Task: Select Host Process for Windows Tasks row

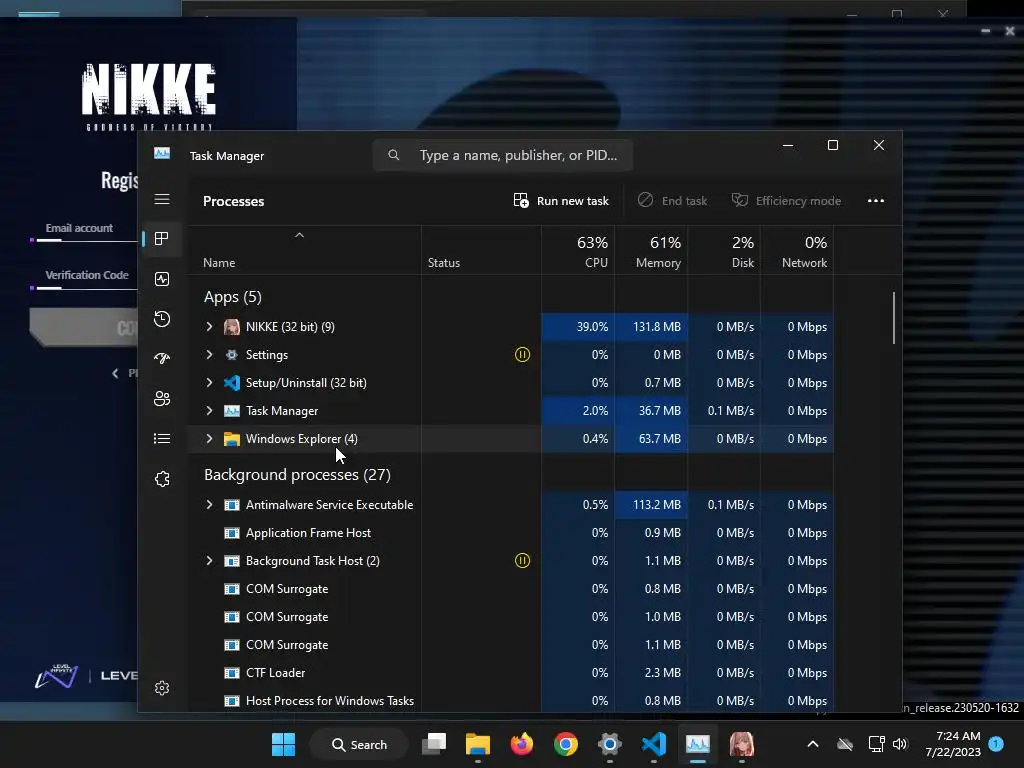Action: (x=511, y=701)
